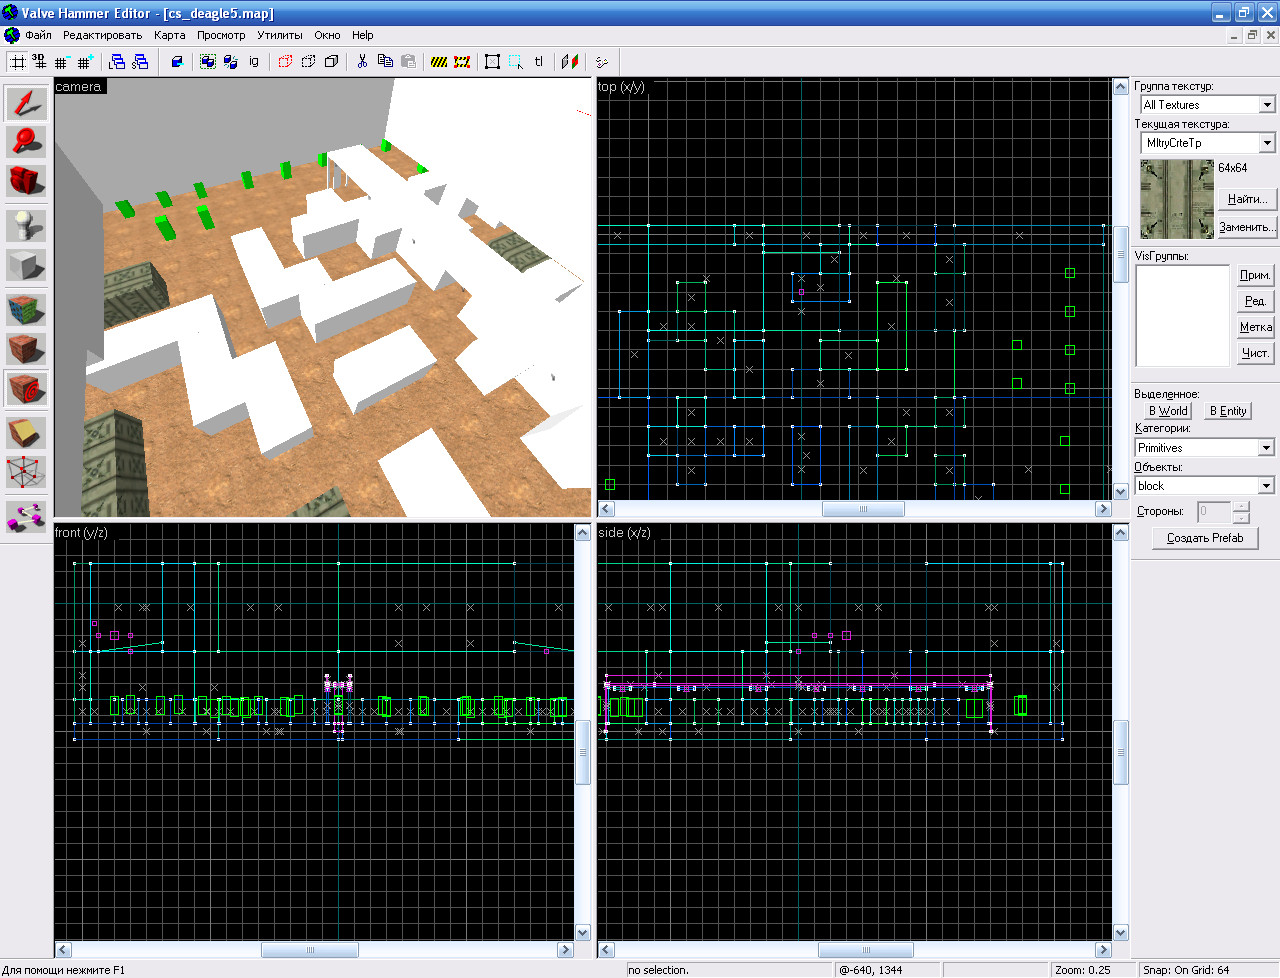
Task: Toggle the cordon state
Action: click(439, 62)
